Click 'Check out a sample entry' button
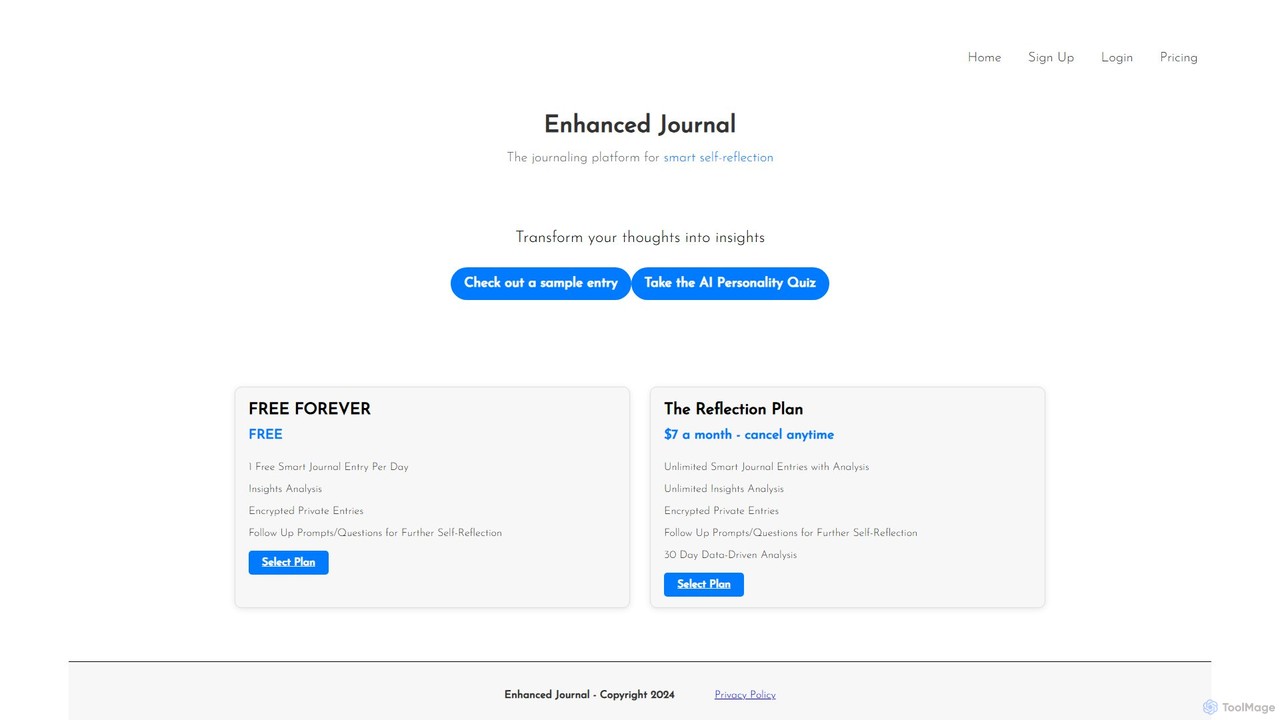 point(541,283)
